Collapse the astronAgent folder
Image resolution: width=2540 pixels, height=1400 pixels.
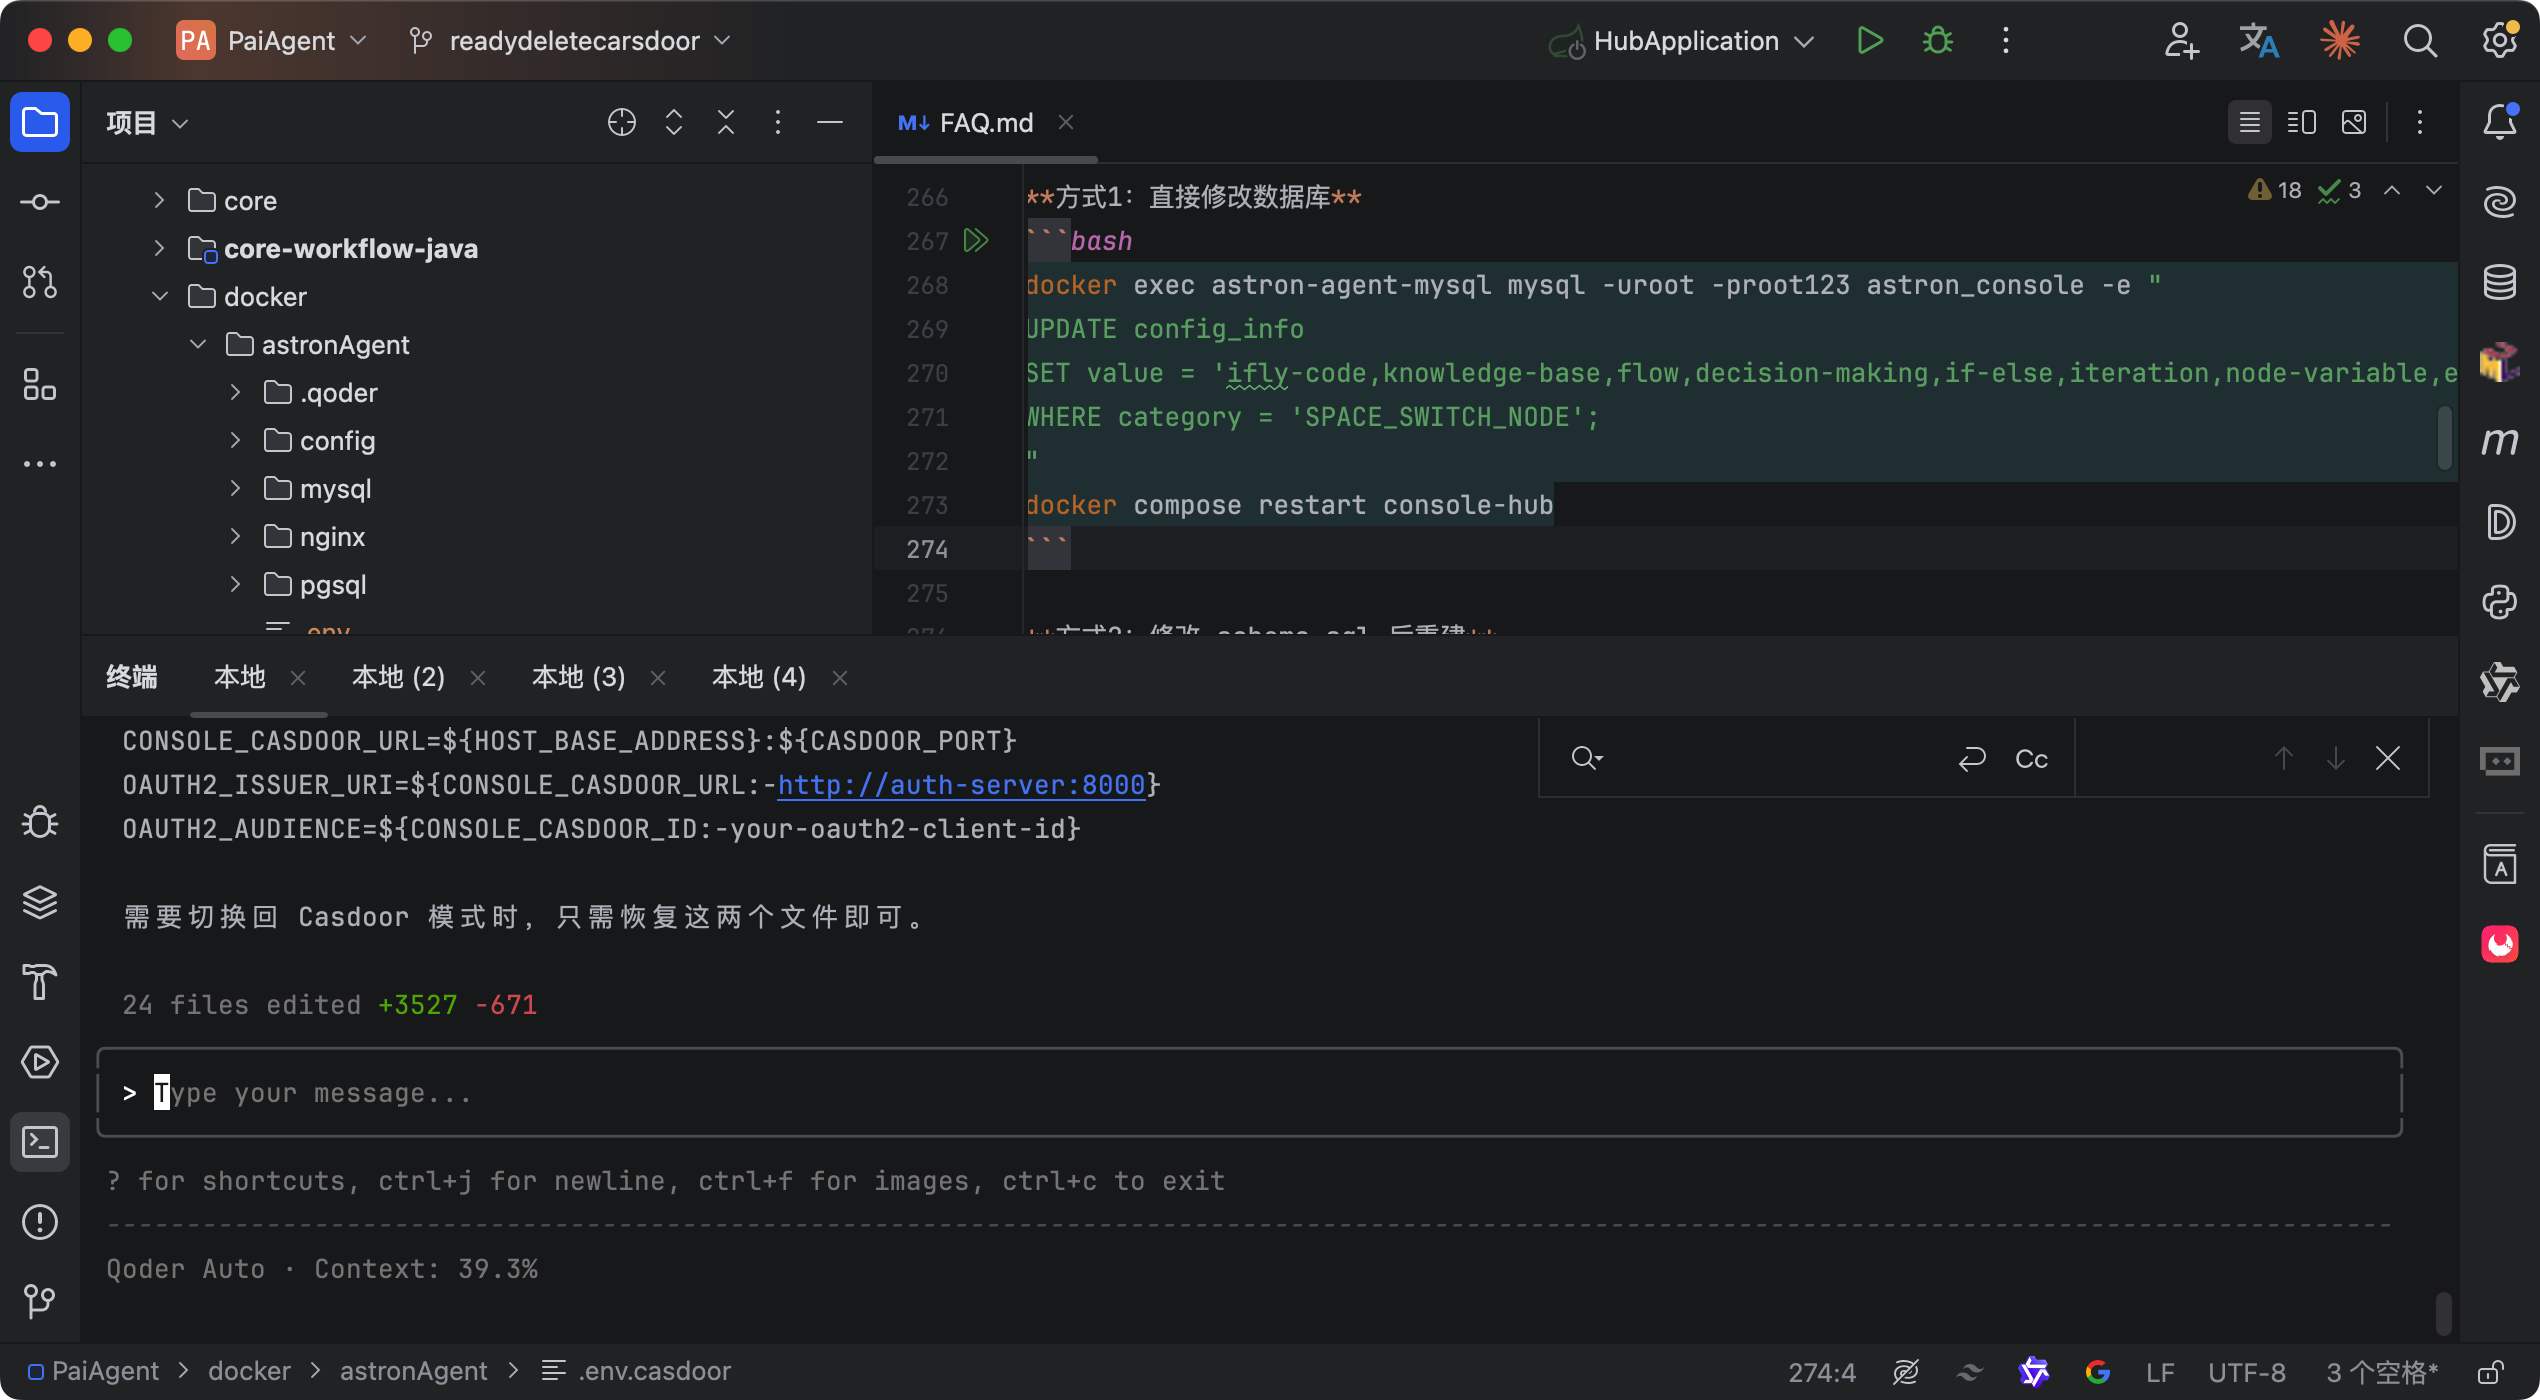[198, 344]
